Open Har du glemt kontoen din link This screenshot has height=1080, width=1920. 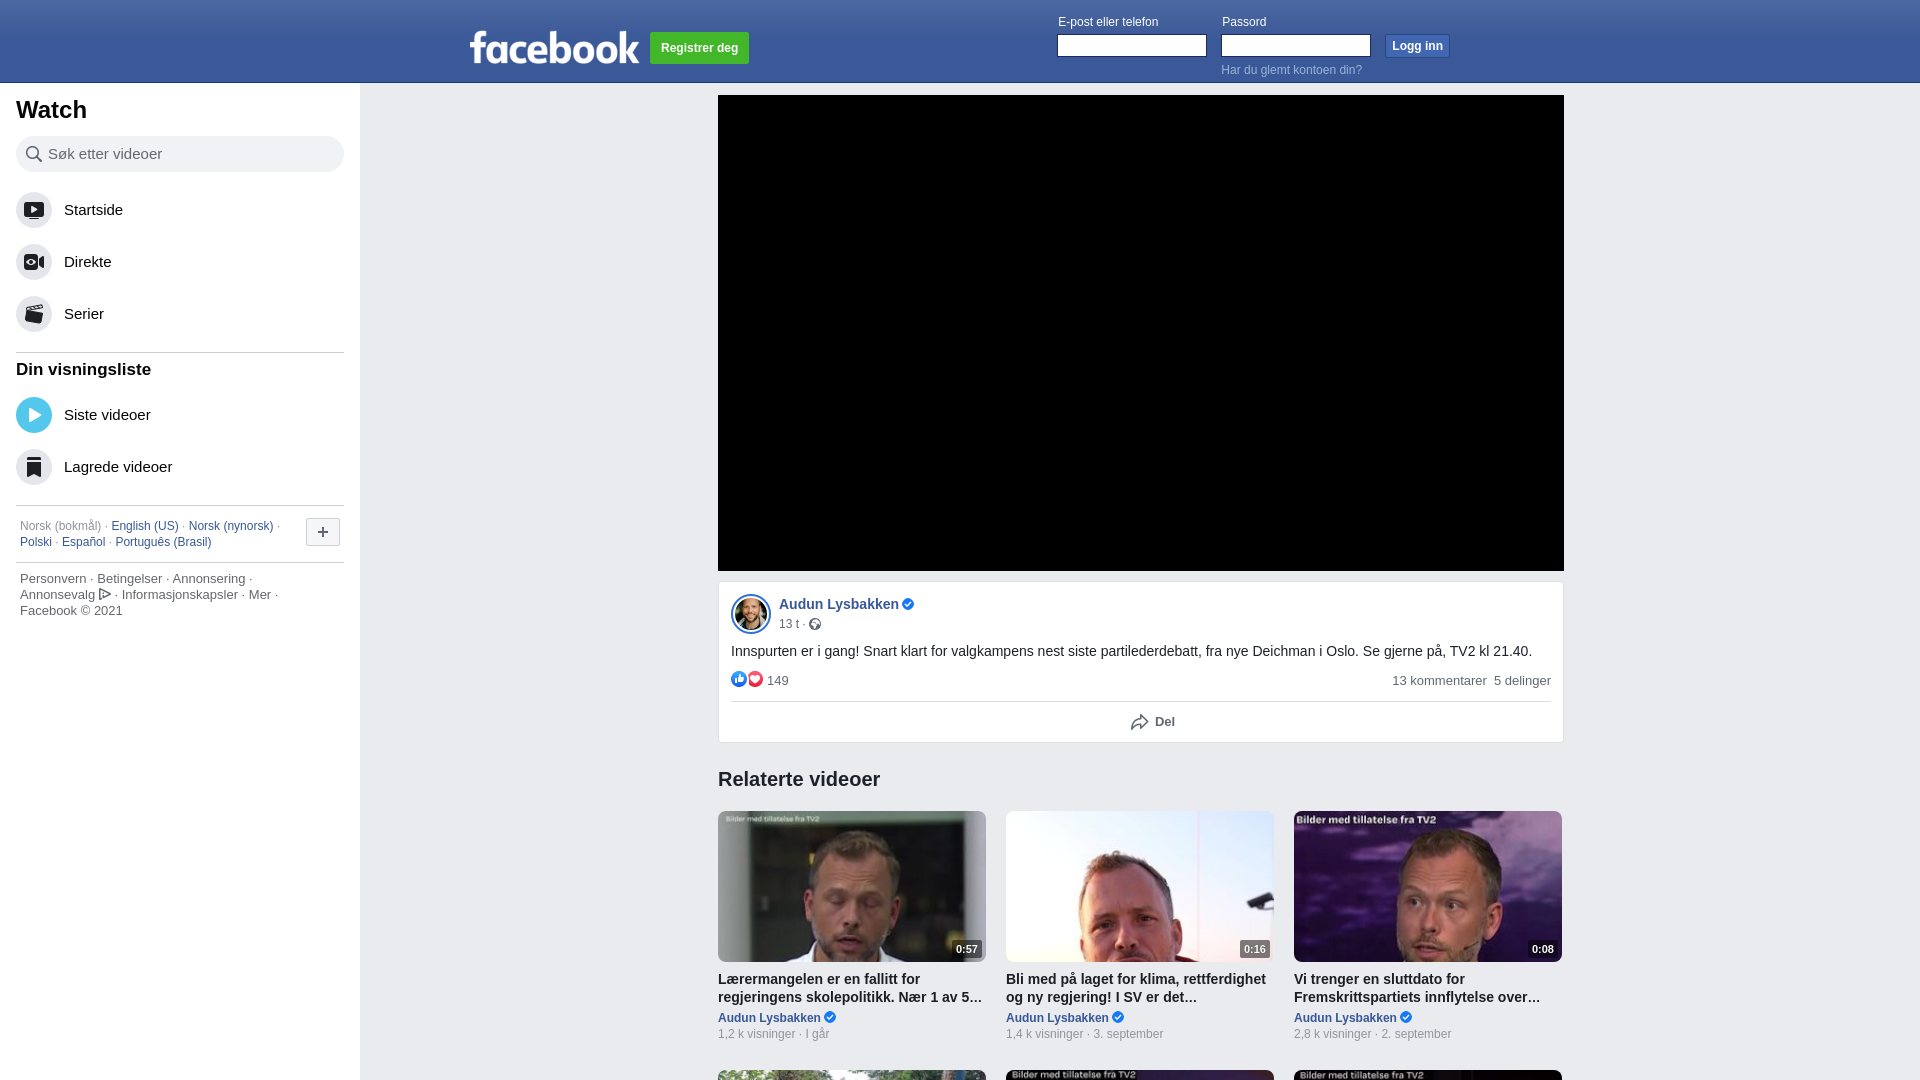(x=1291, y=70)
